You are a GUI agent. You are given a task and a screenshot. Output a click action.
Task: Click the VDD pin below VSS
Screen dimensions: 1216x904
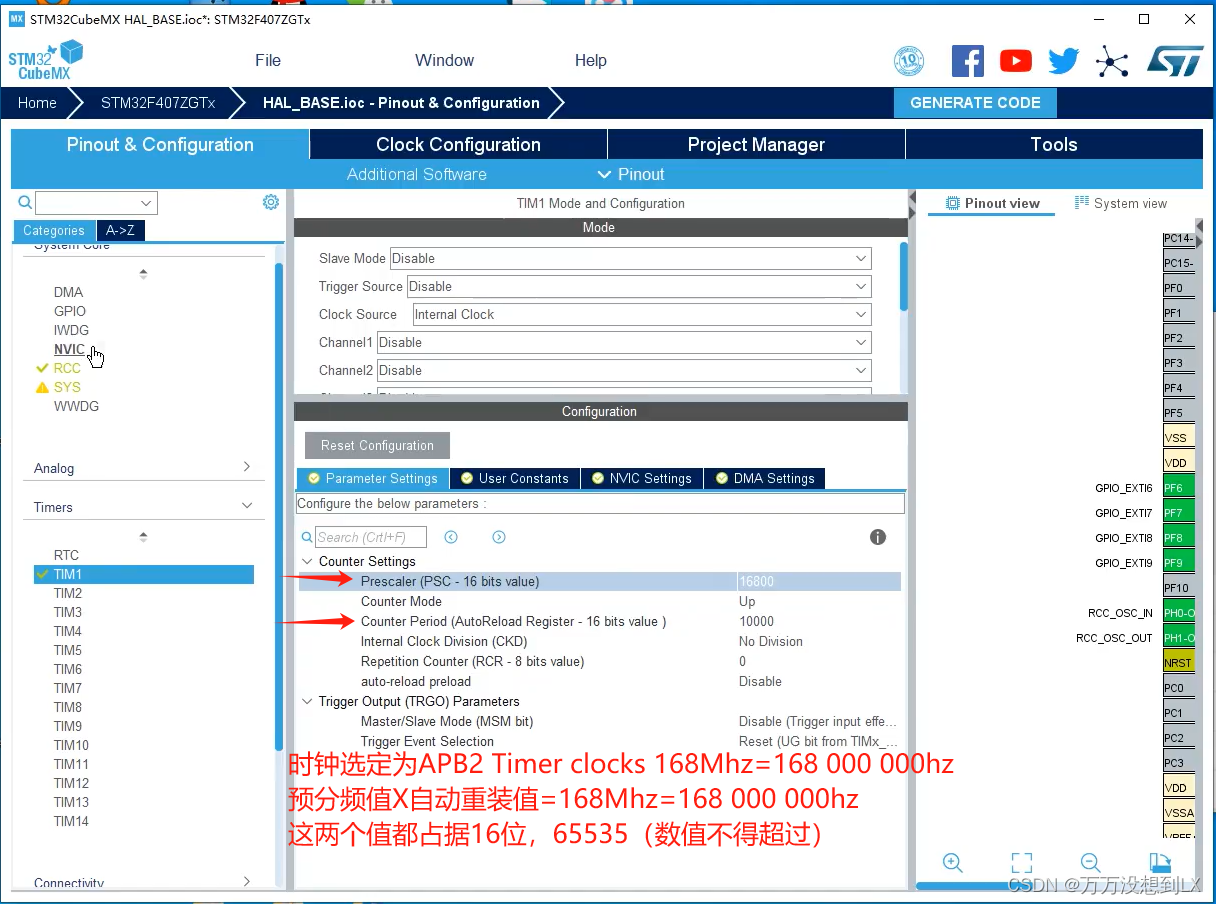pyautogui.click(x=1179, y=463)
